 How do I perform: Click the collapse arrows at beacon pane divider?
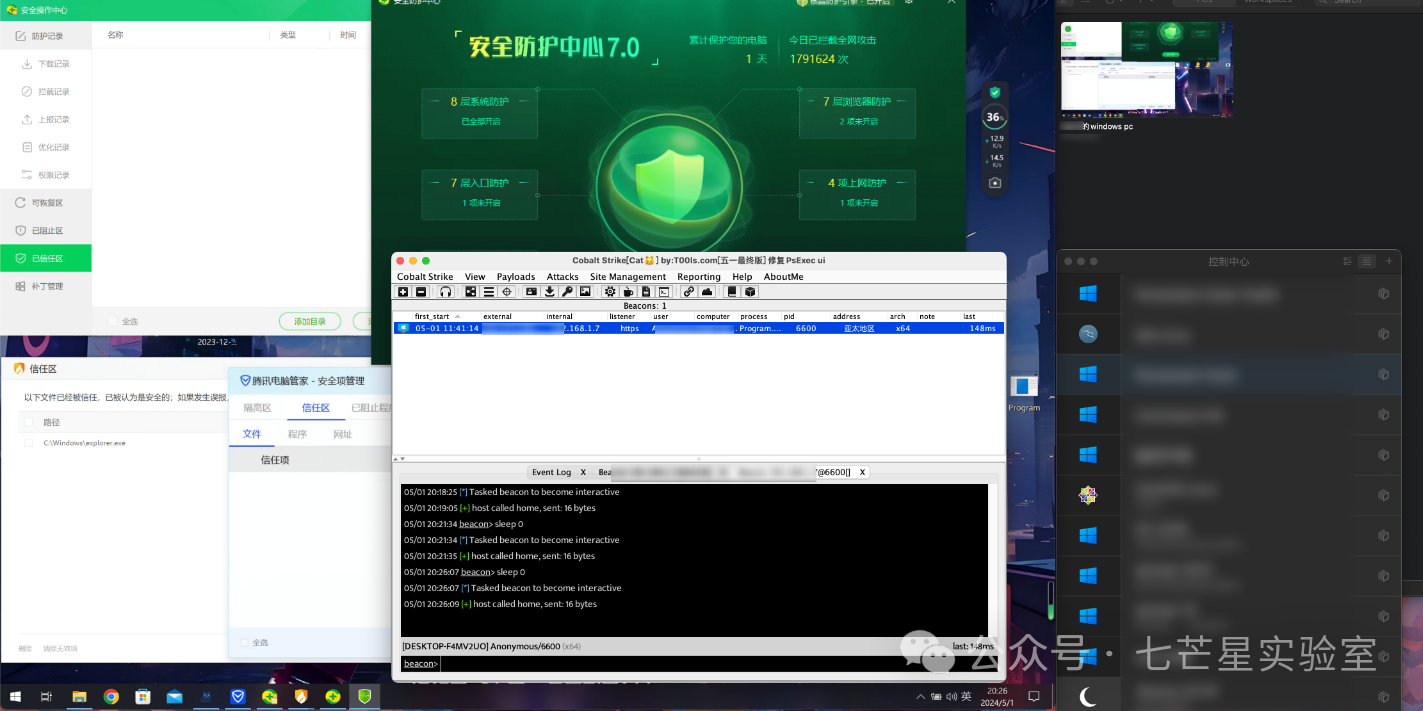tap(397, 459)
